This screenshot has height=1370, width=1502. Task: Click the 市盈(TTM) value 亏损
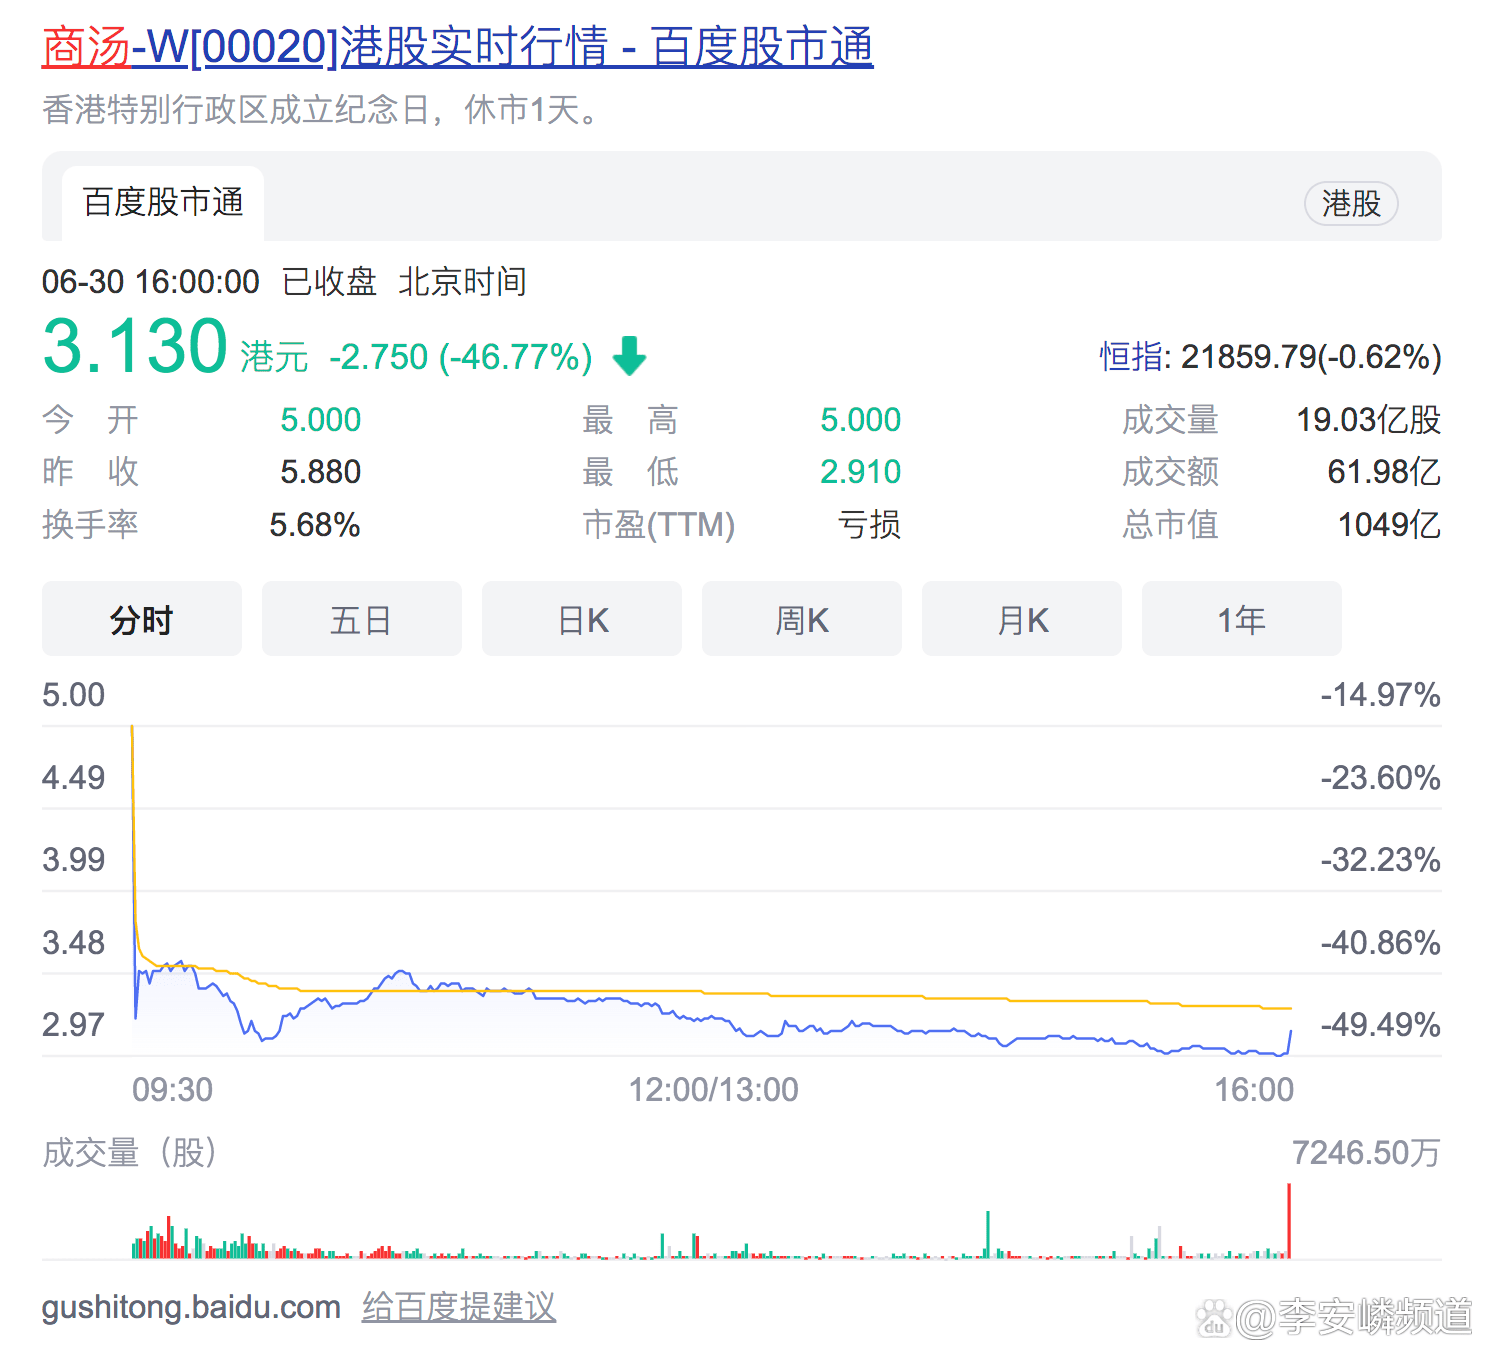click(x=869, y=524)
